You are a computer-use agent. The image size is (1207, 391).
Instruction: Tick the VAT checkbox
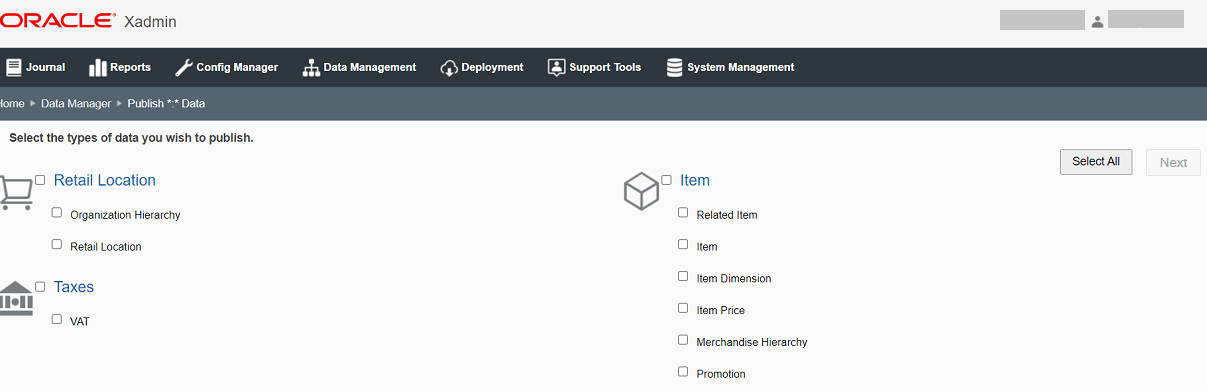(x=57, y=319)
